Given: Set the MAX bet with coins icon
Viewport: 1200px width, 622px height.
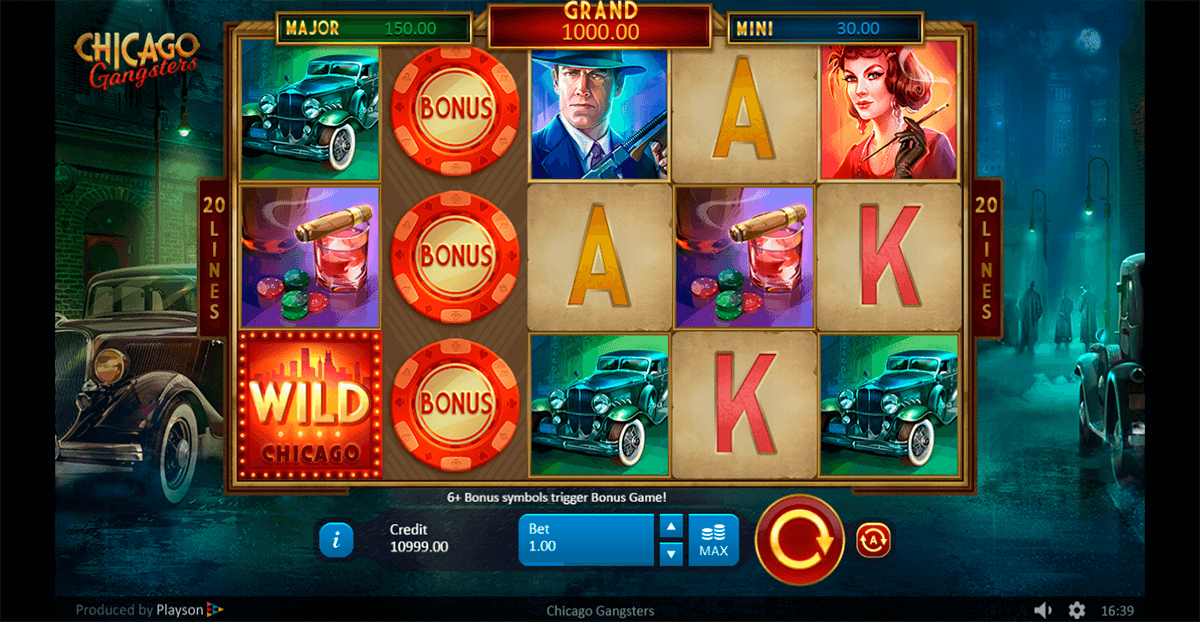Looking at the screenshot, I should pos(713,540).
